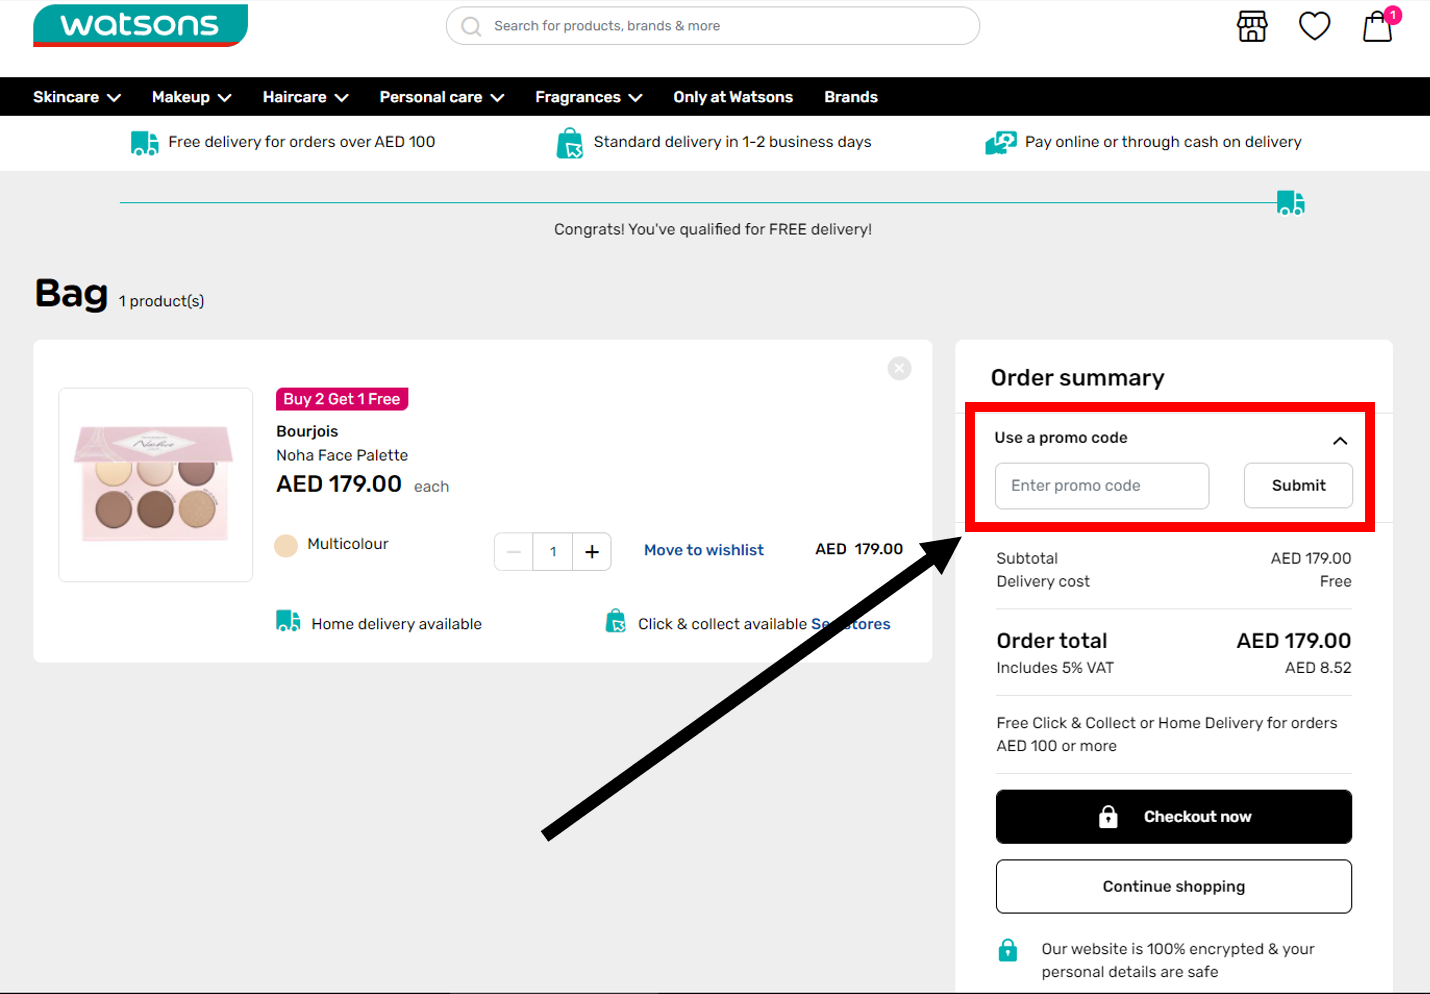Select the Brands menu item
Image resolution: width=1430 pixels, height=994 pixels.
pyautogui.click(x=850, y=96)
